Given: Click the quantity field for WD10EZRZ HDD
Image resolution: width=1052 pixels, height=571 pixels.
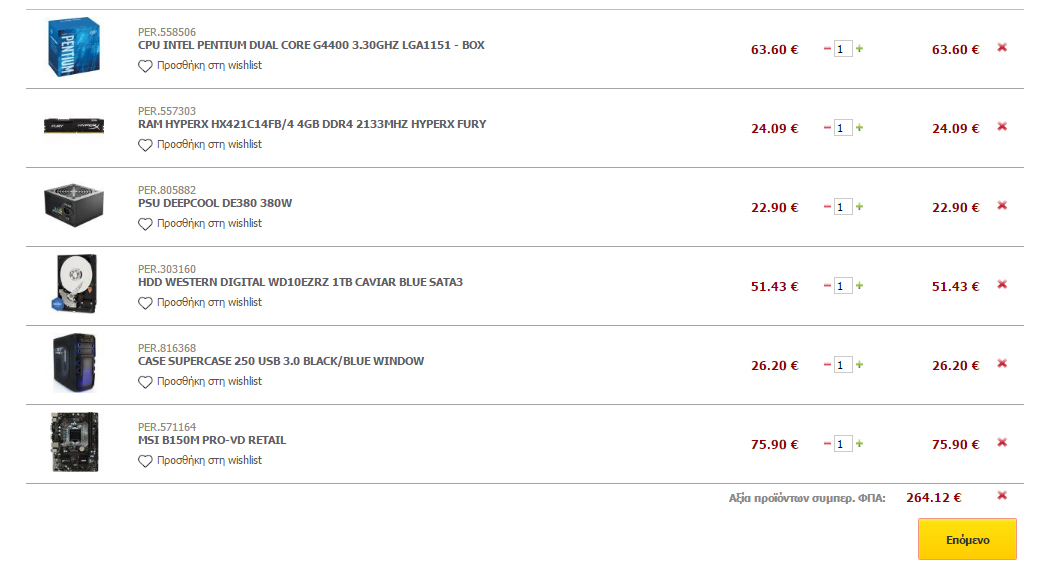Looking at the screenshot, I should (x=843, y=286).
